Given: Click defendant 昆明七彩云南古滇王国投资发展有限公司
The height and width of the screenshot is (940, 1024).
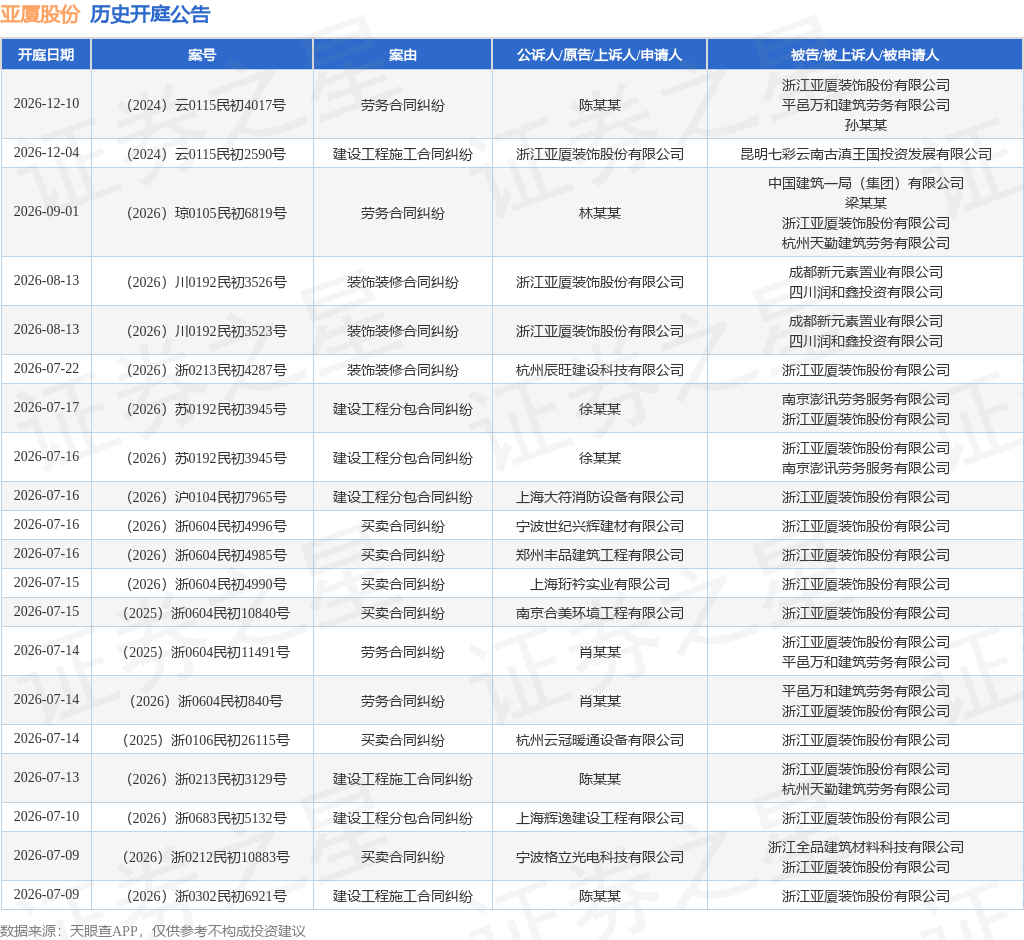Looking at the screenshot, I should [865, 154].
